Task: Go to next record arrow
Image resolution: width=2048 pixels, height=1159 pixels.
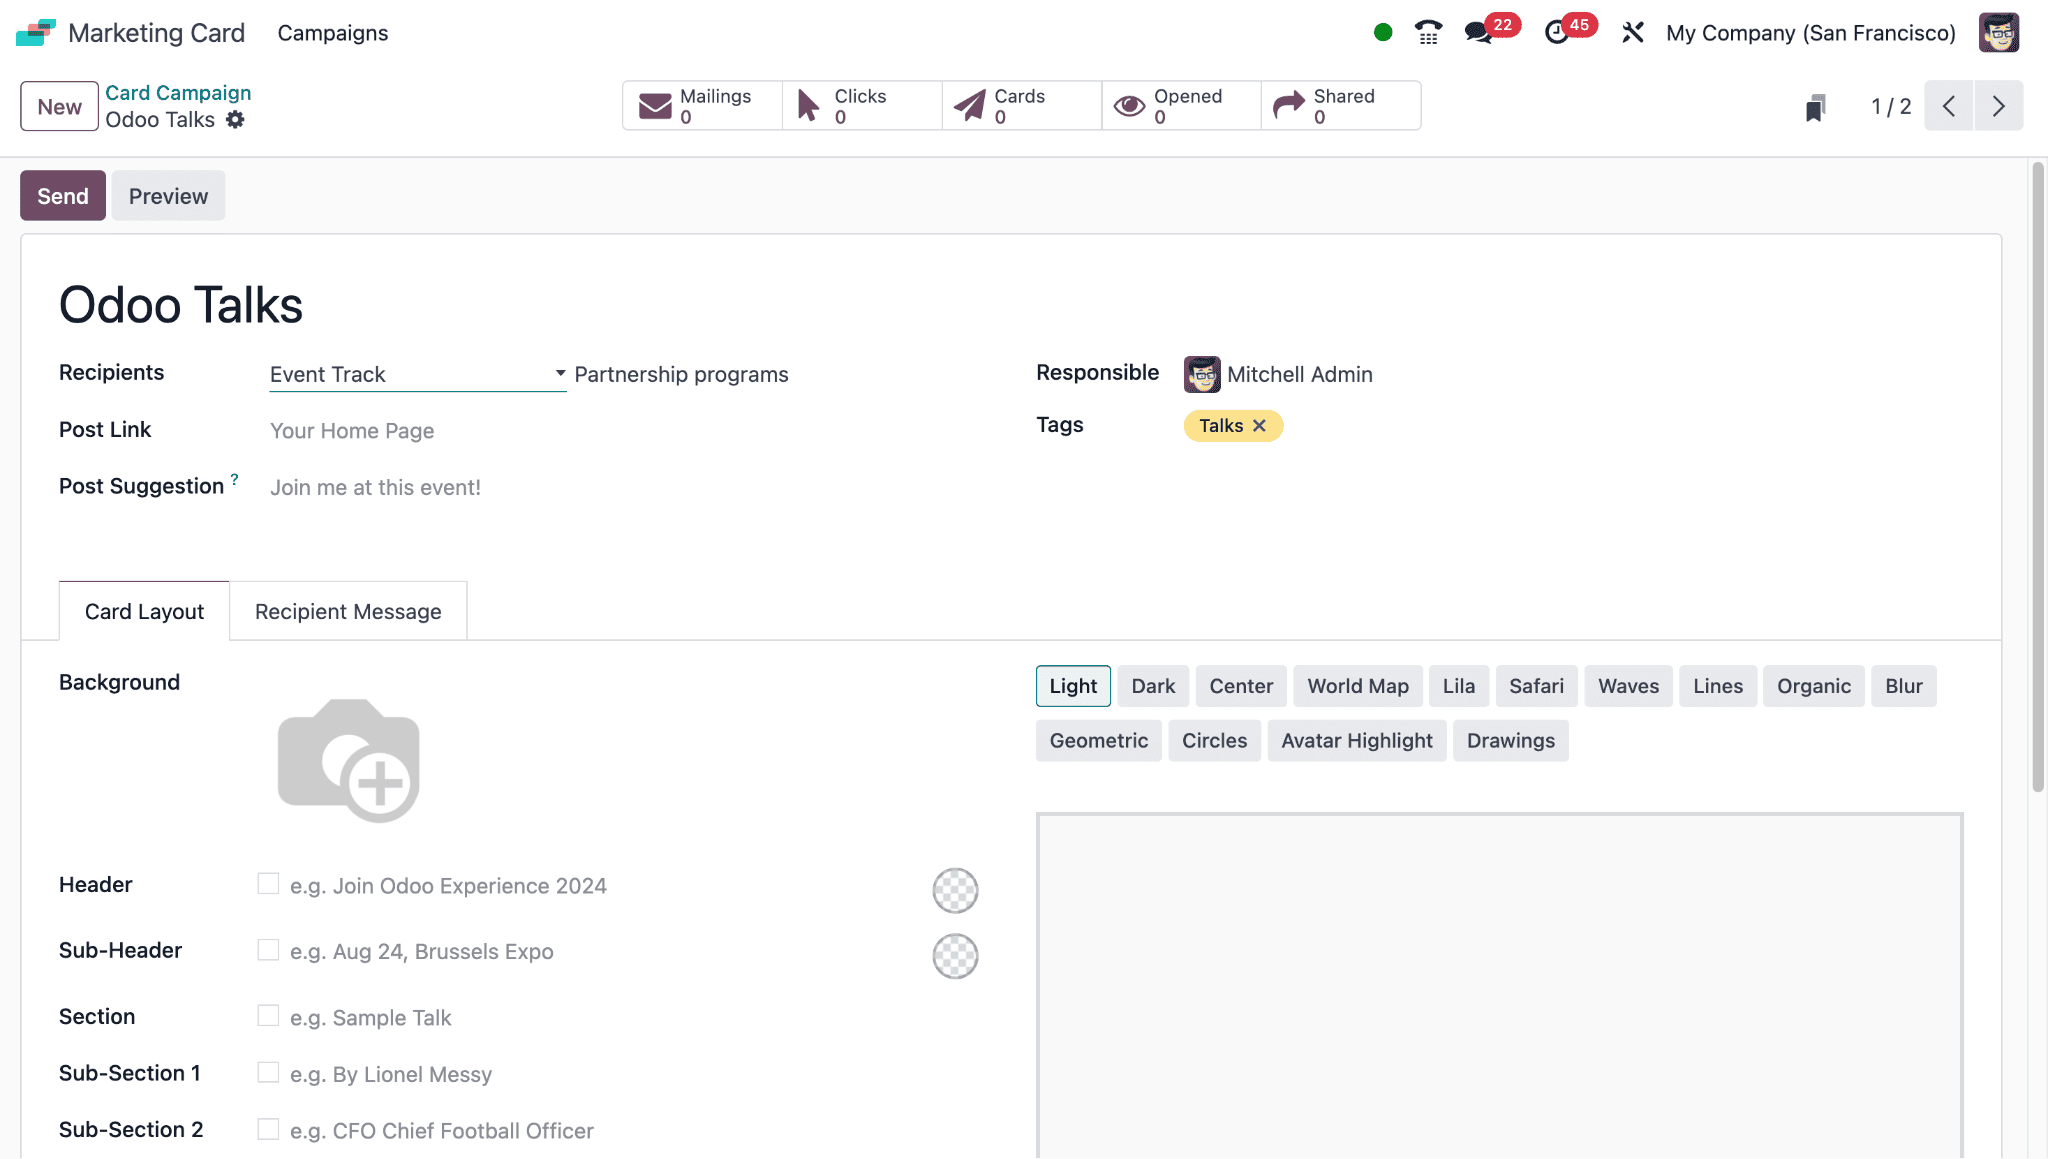Action: [1998, 106]
